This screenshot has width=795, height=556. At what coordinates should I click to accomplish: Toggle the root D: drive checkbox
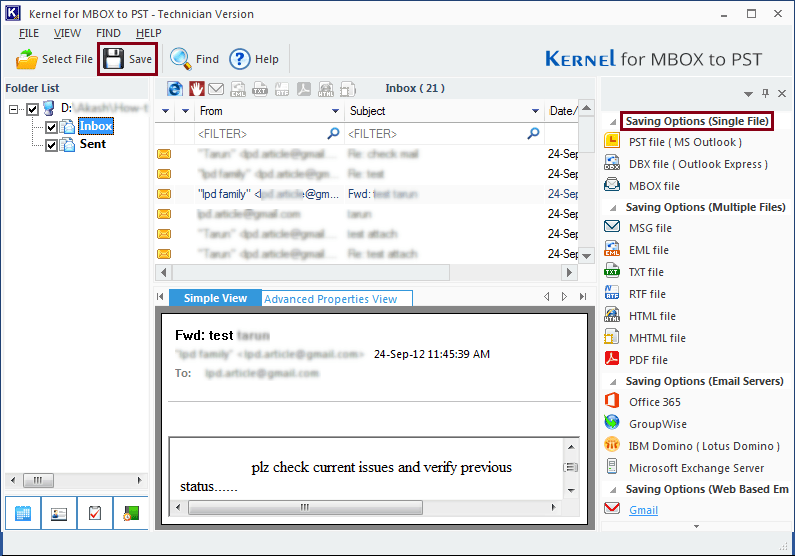pos(32,109)
